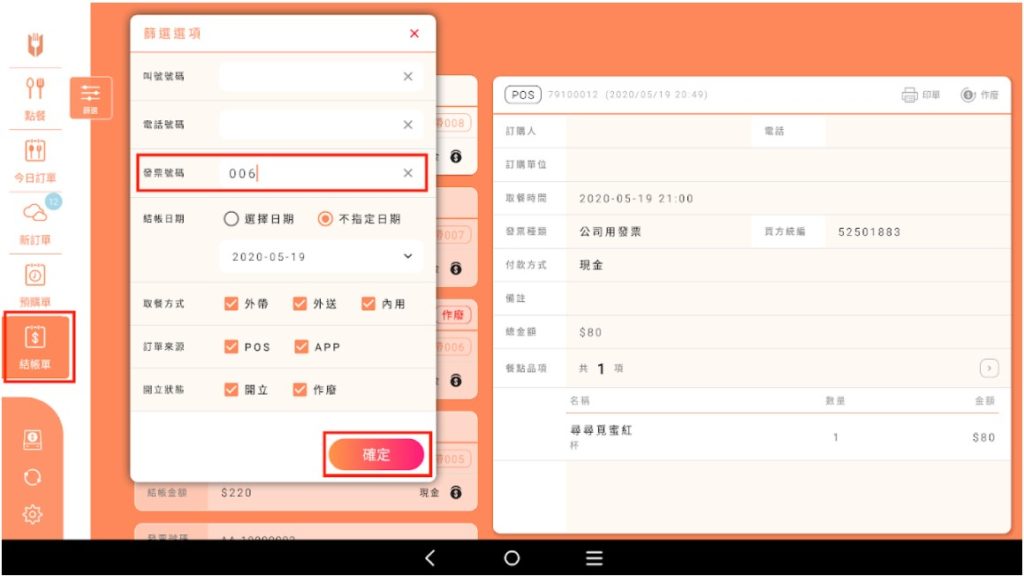Screen dimensions: 1024x576
Task: Select the 選擇日期 radio button
Action: [231, 219]
